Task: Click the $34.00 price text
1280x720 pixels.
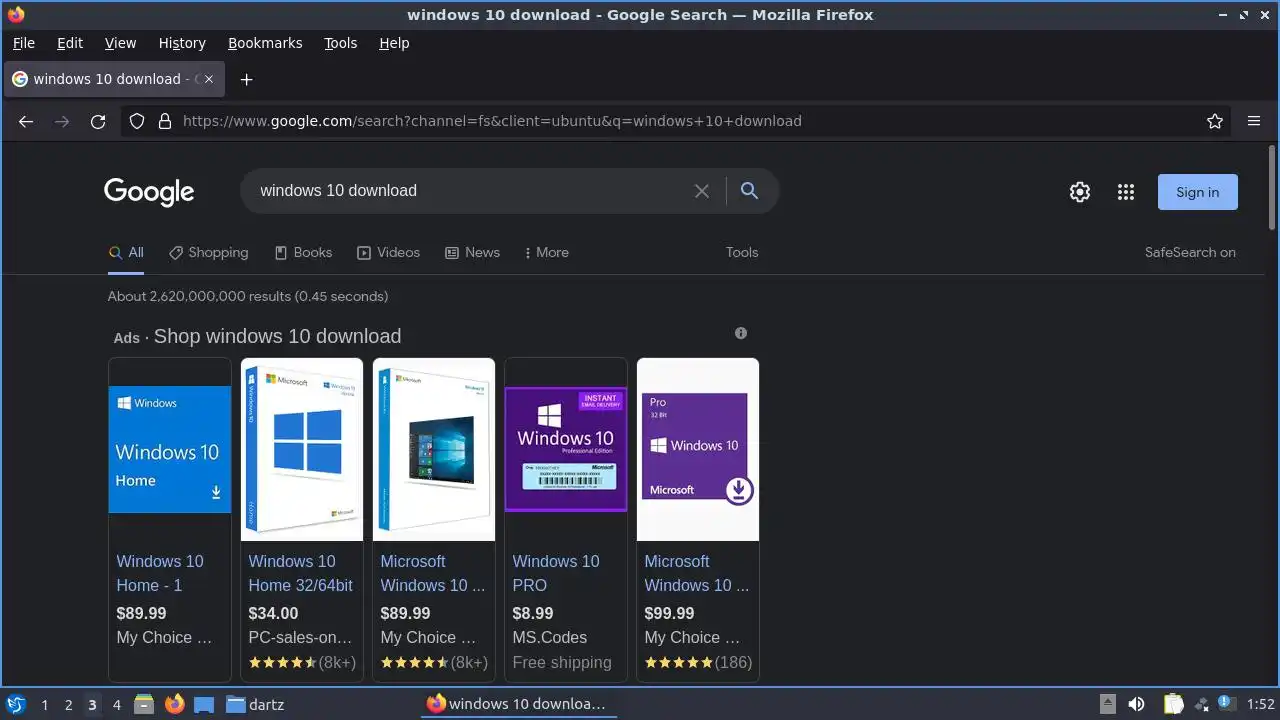Action: [x=273, y=613]
